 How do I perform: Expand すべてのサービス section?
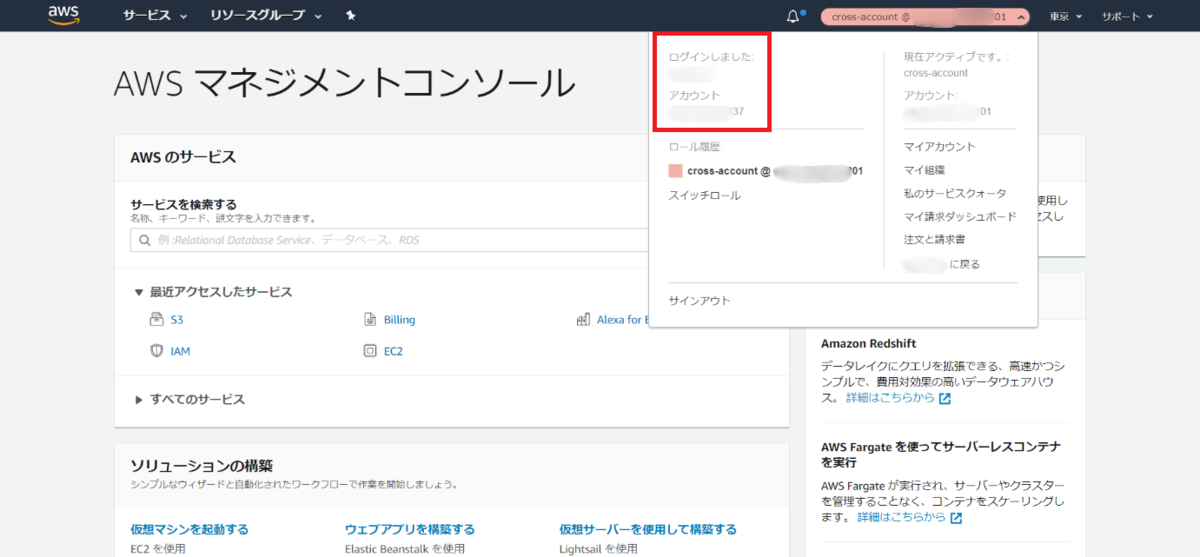point(189,399)
